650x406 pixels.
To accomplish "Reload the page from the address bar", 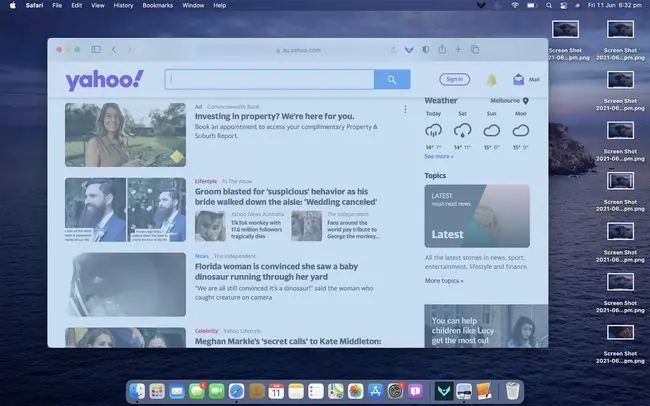I will point(393,50).
